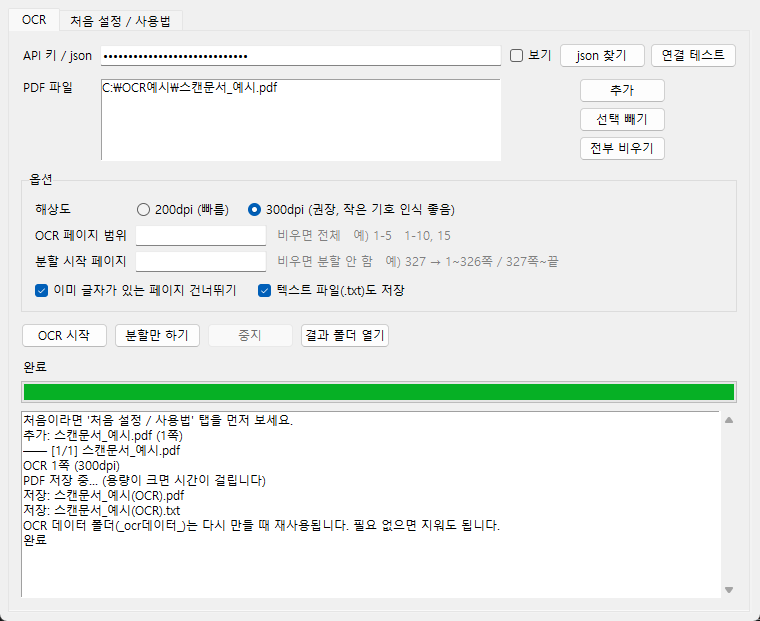760x621 pixels.
Task: Click hint text '비우면 분할 안 함'
Action: pos(325,262)
